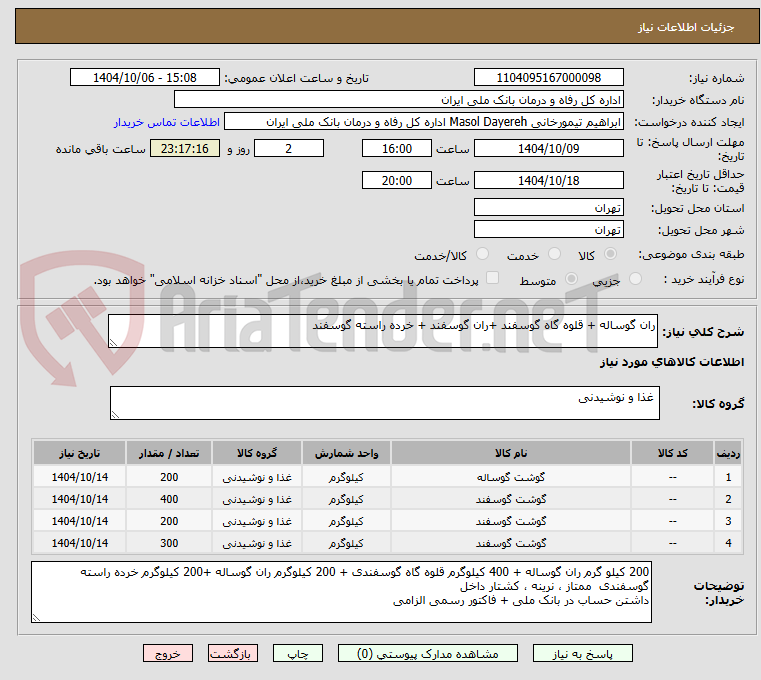Select the خدمت radio button
This screenshot has width=761, height=680.
tap(554, 254)
